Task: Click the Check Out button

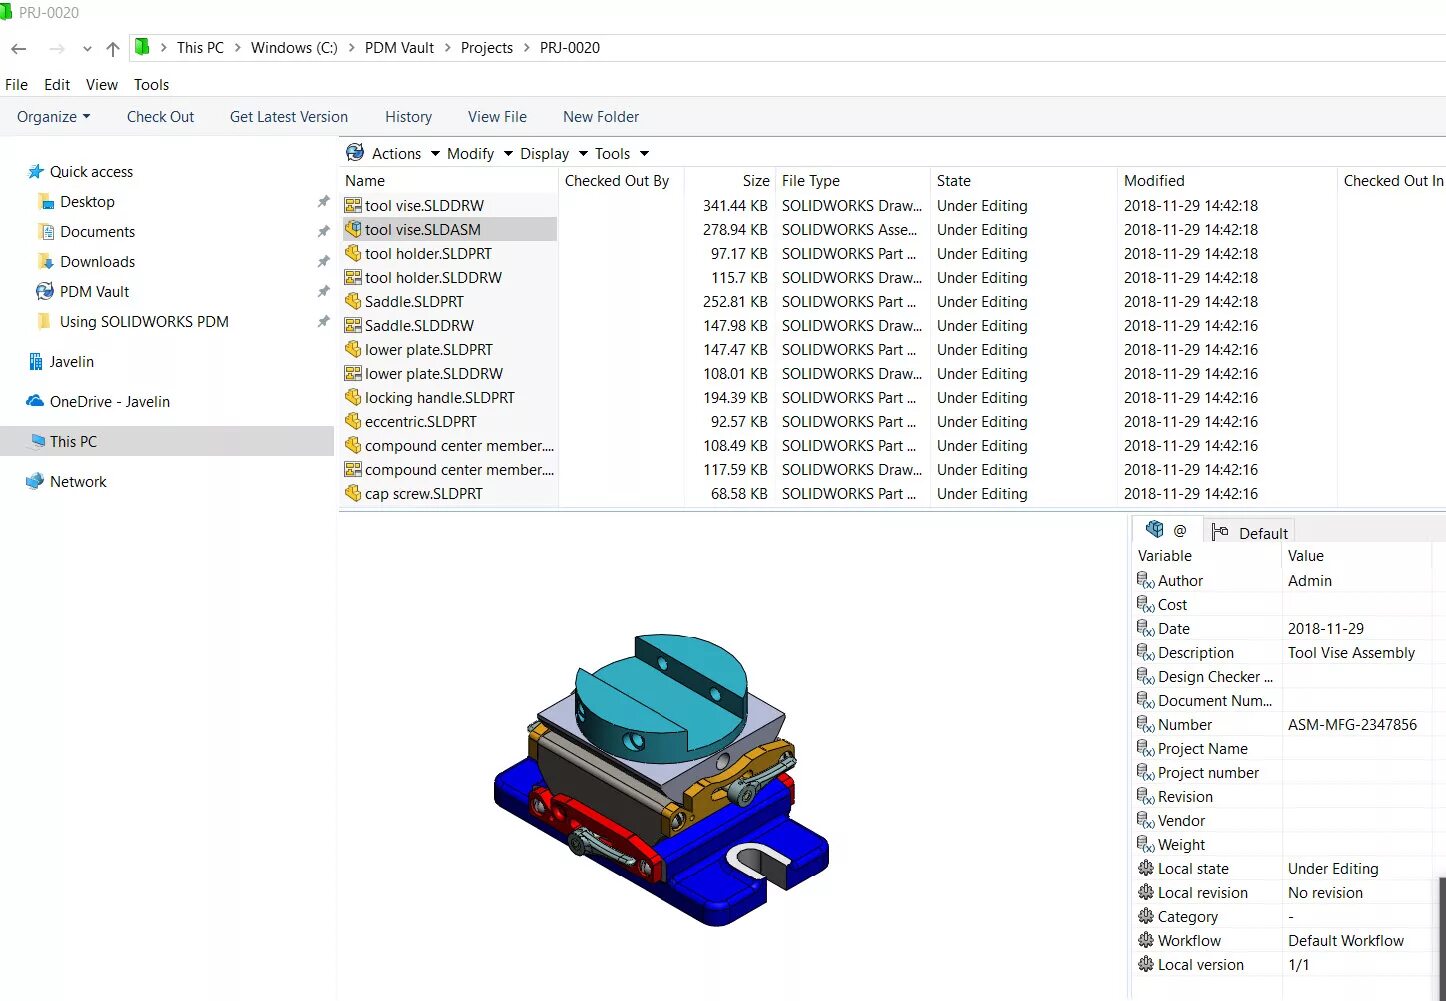Action: (x=160, y=116)
